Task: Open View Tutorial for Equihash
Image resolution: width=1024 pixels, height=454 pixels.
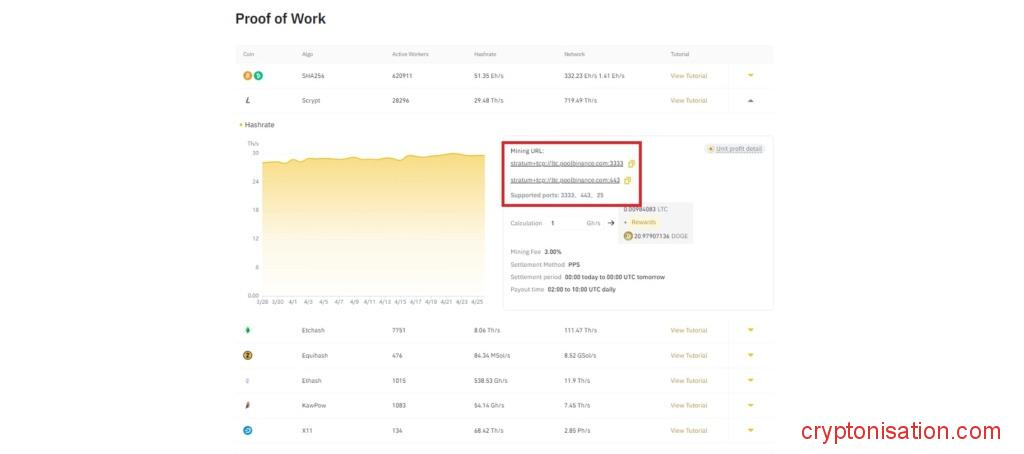Action: 688,355
